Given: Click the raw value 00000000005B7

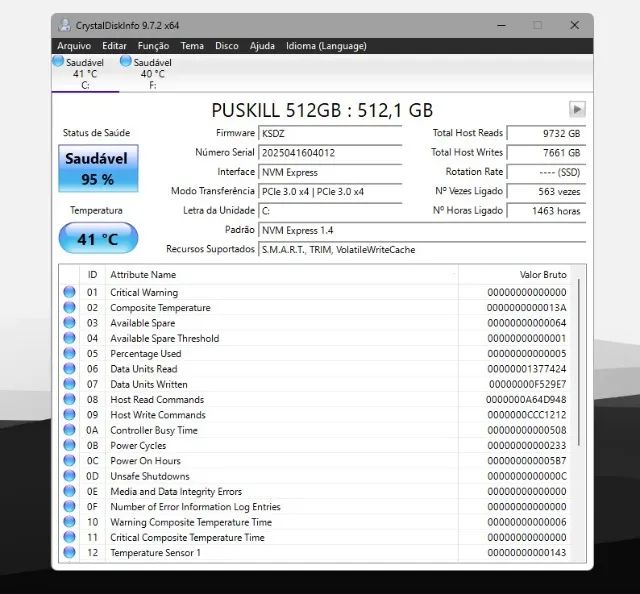Looking at the screenshot, I should coord(527,461).
